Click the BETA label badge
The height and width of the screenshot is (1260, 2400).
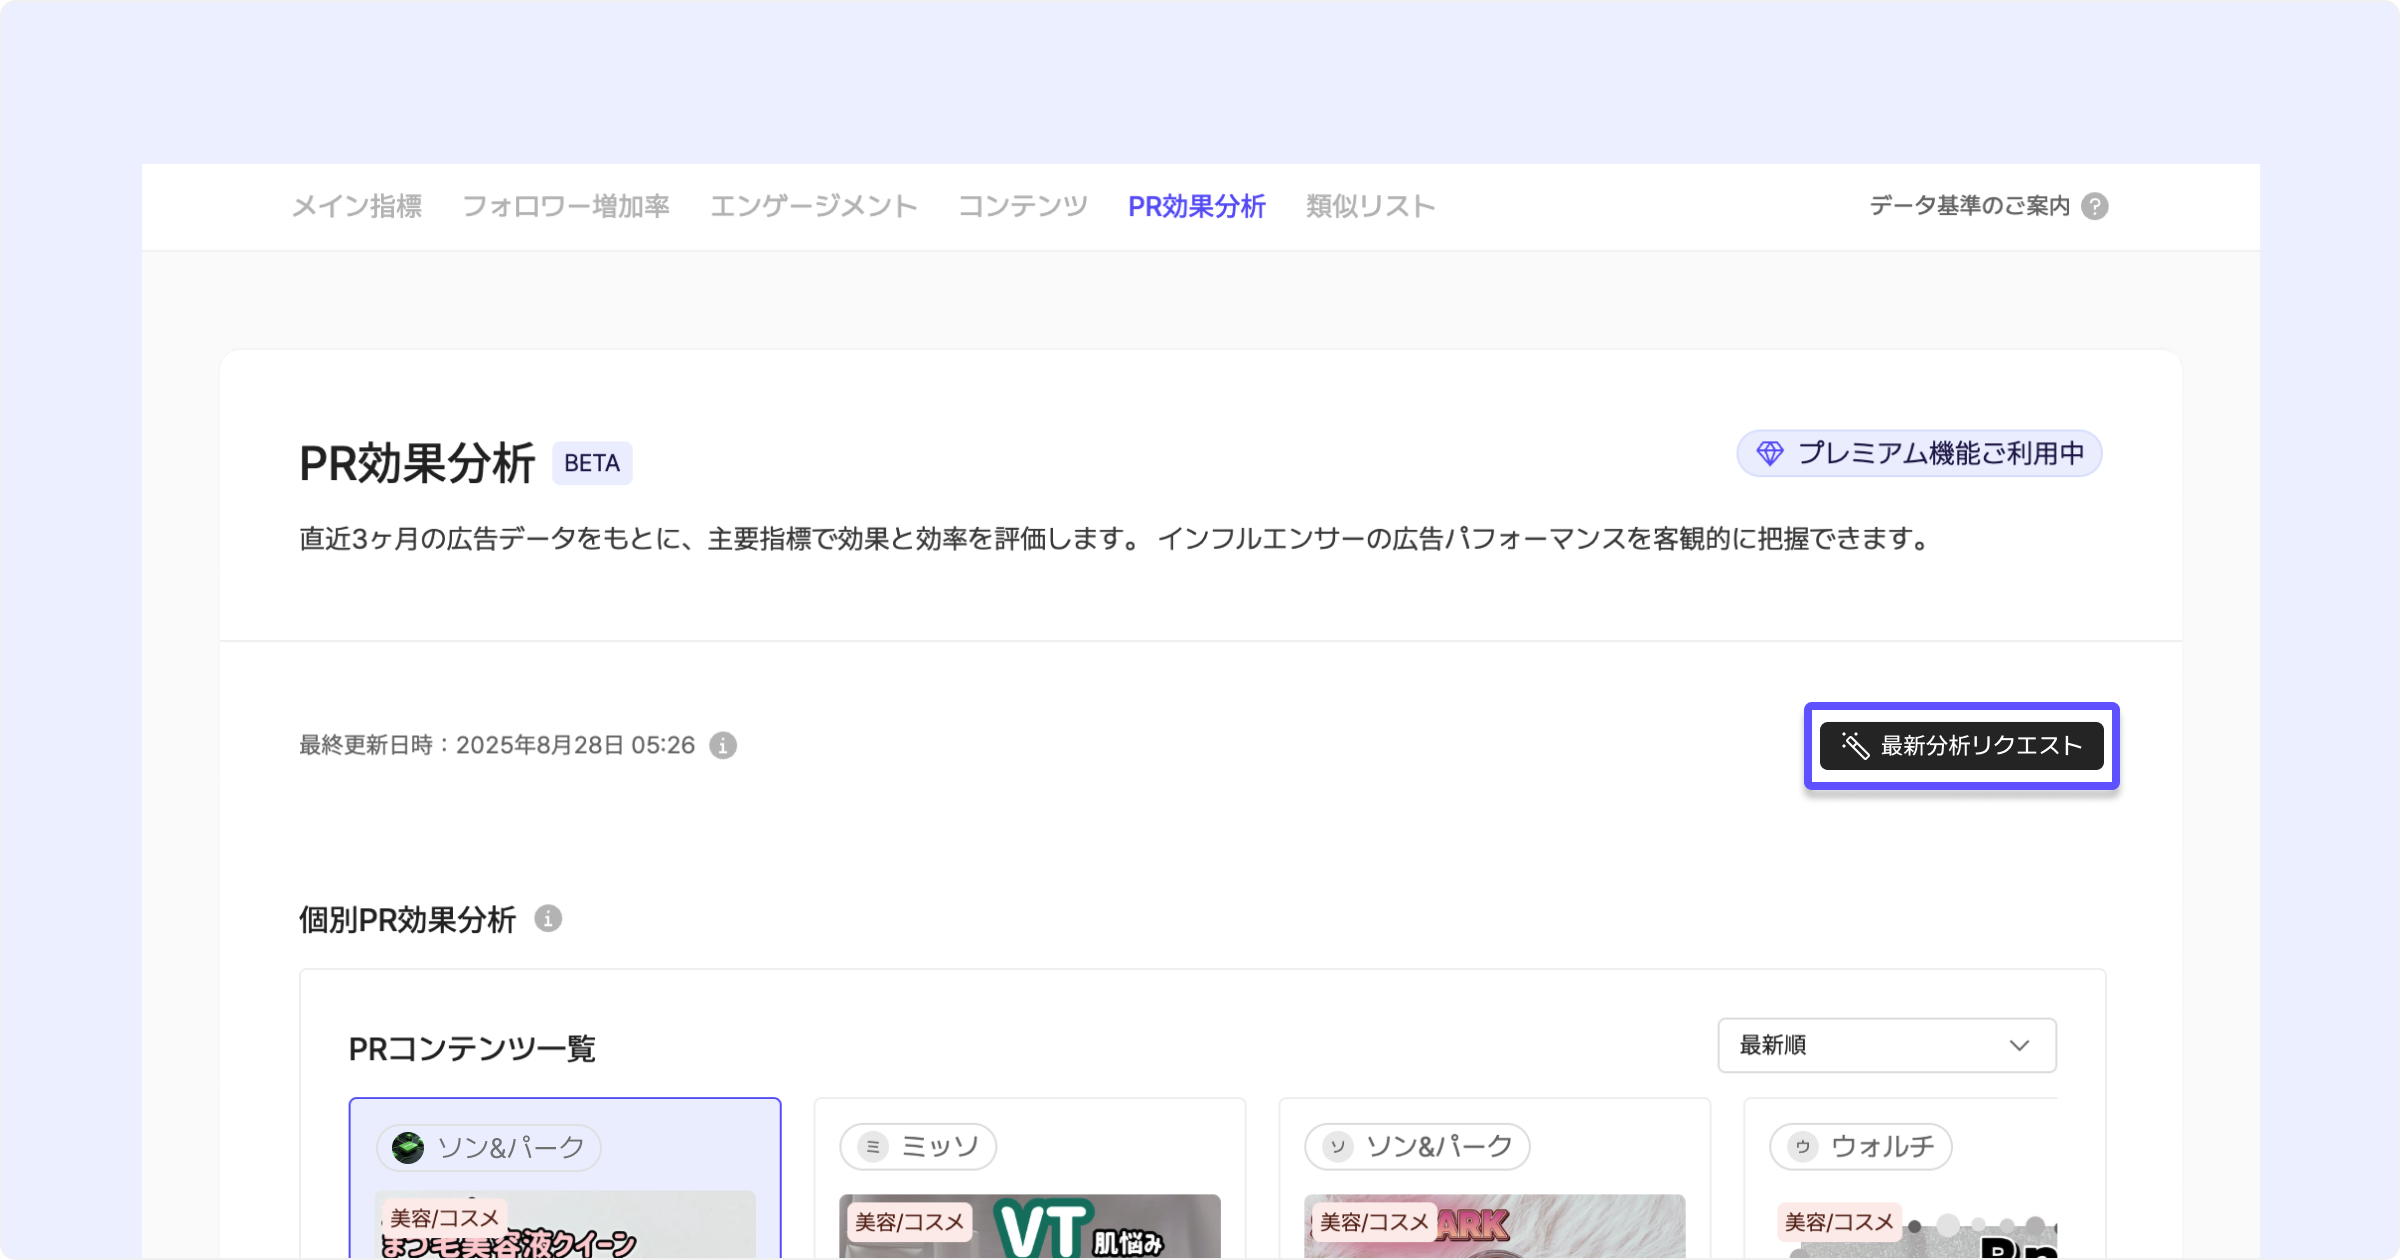click(x=592, y=463)
